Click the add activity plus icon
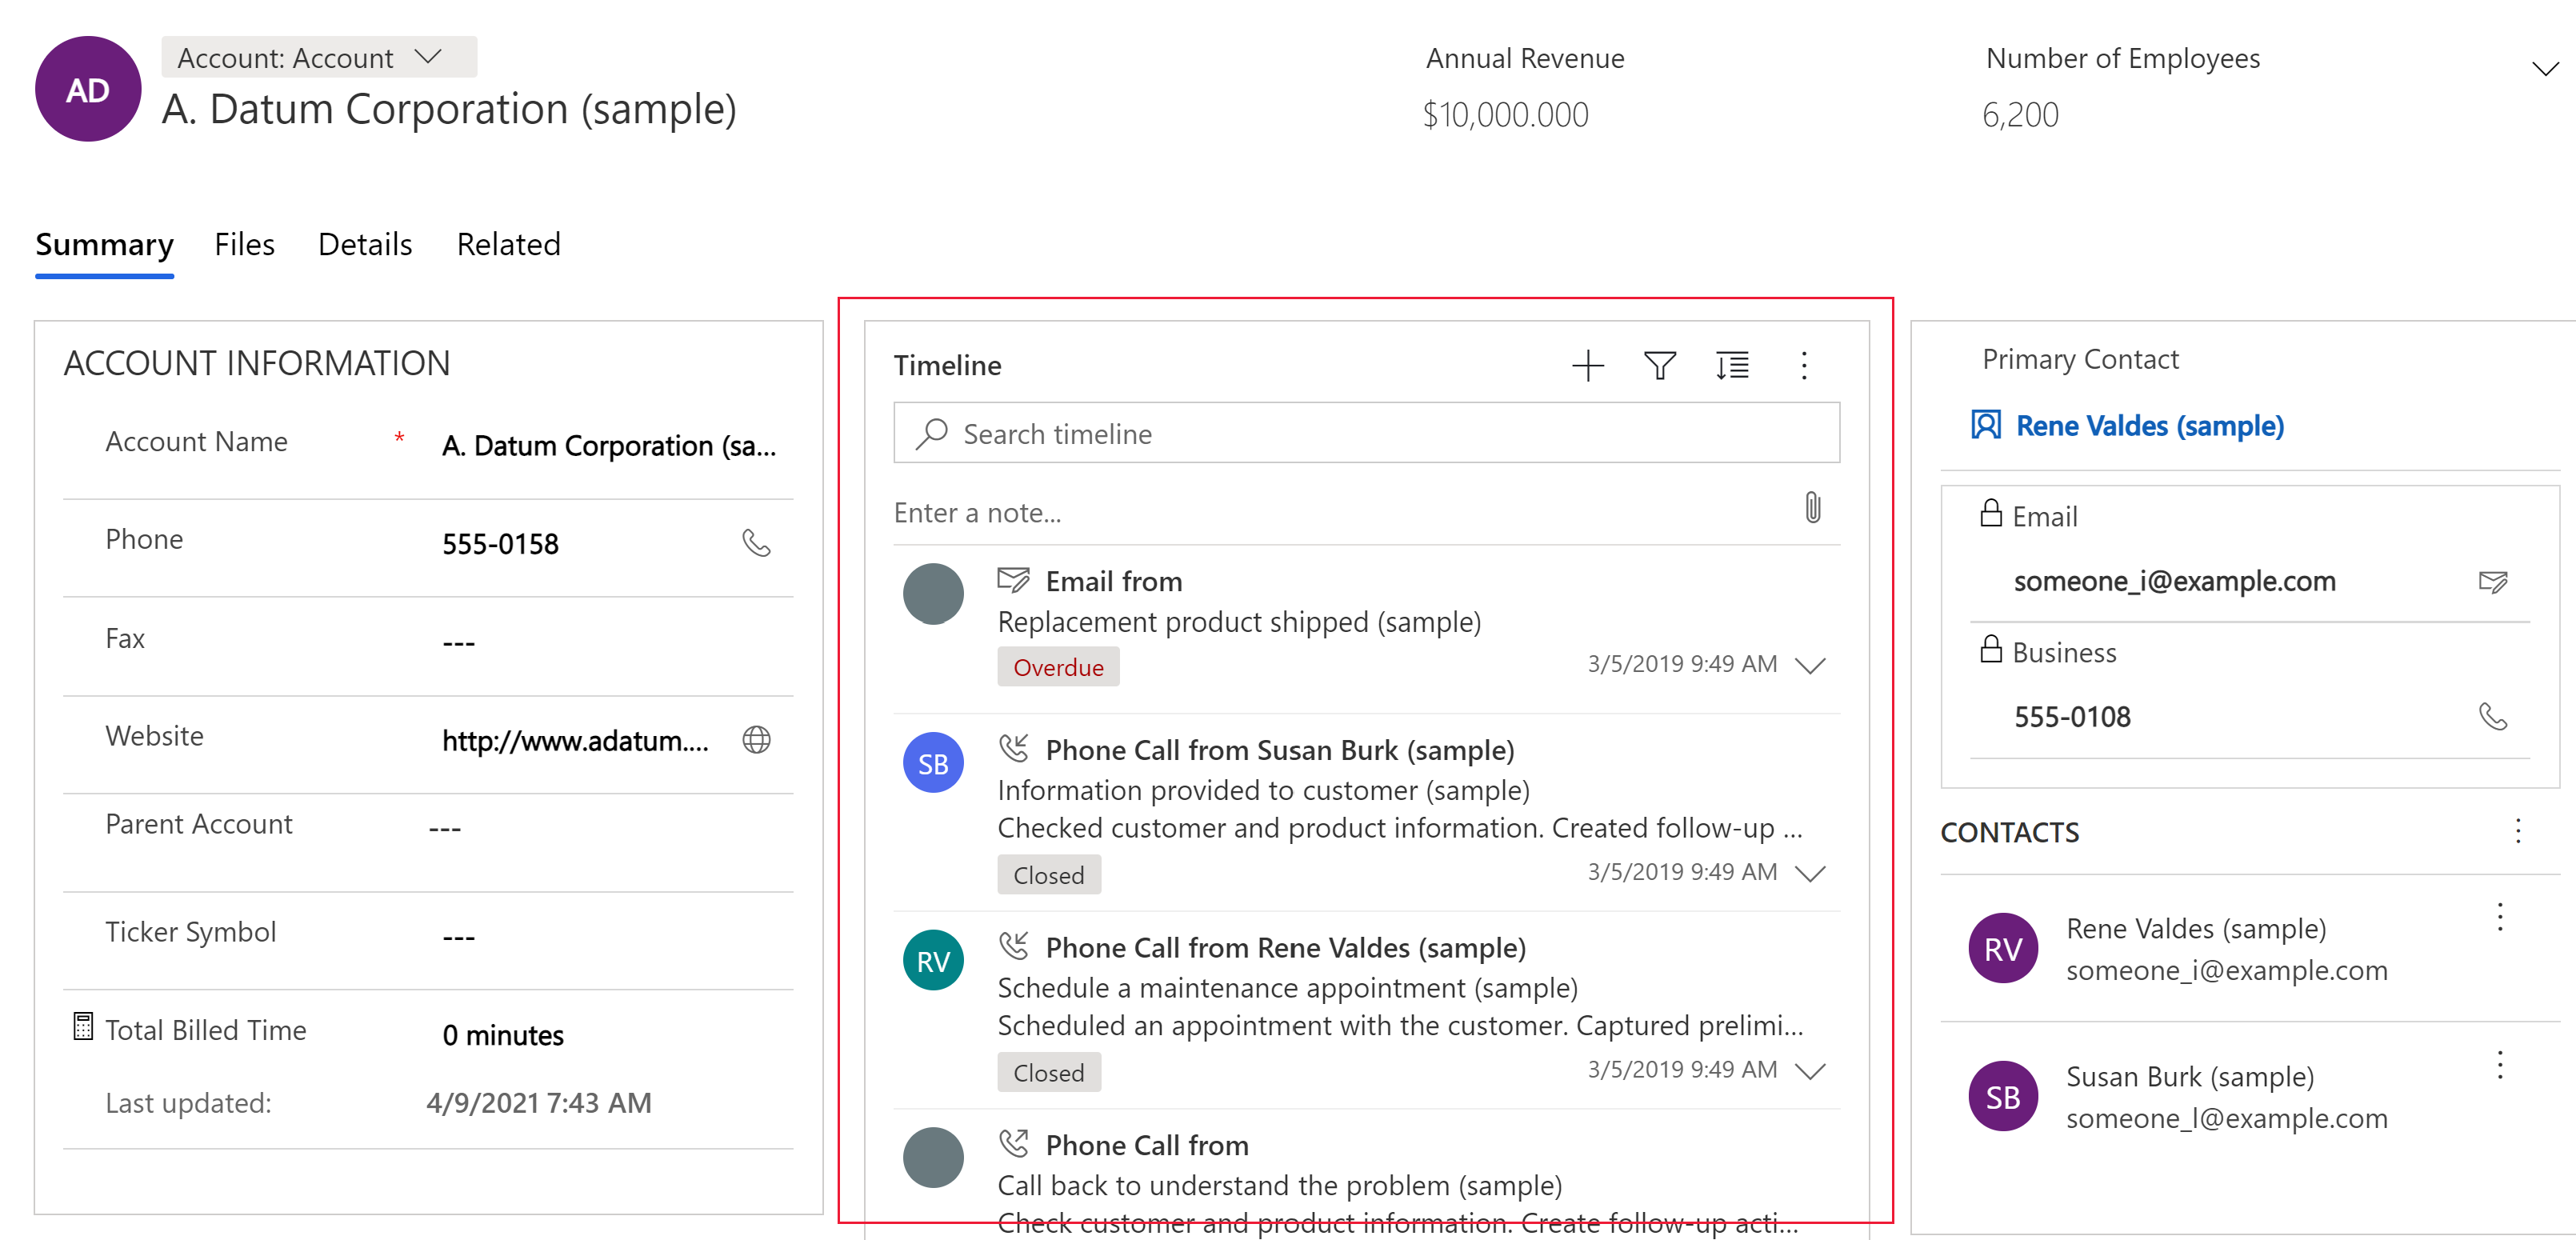The height and width of the screenshot is (1240, 2576). pos(1587,363)
